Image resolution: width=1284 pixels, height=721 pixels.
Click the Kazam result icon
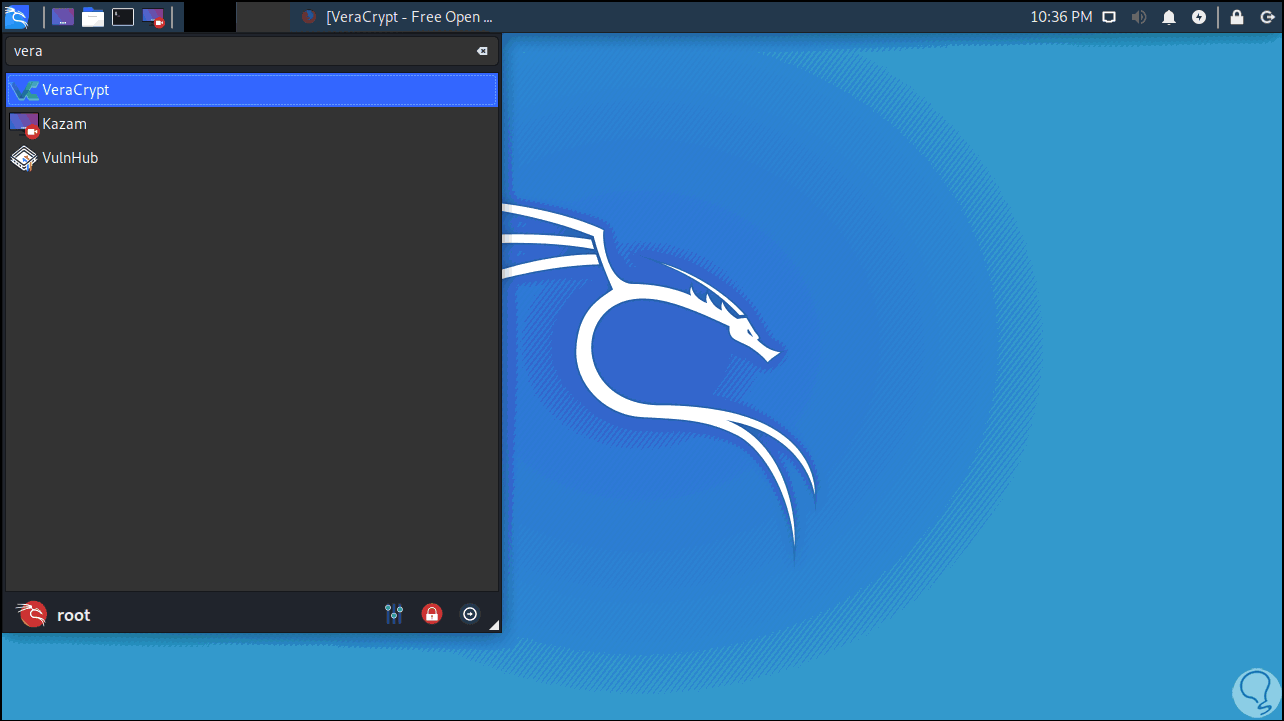[24, 124]
